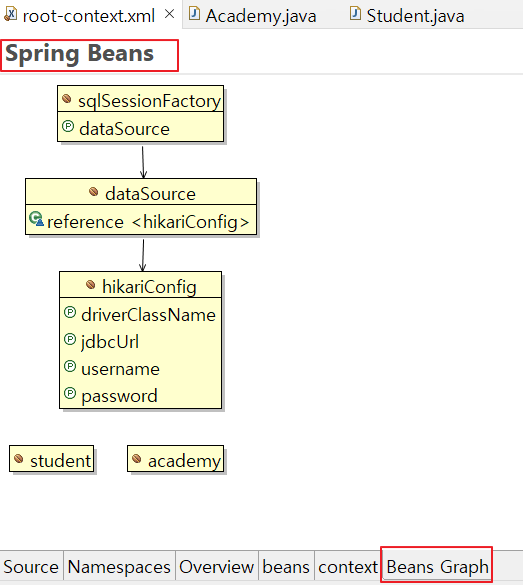Click the Java file icon on Student.java tab
This screenshot has width=523, height=585.
click(356, 13)
